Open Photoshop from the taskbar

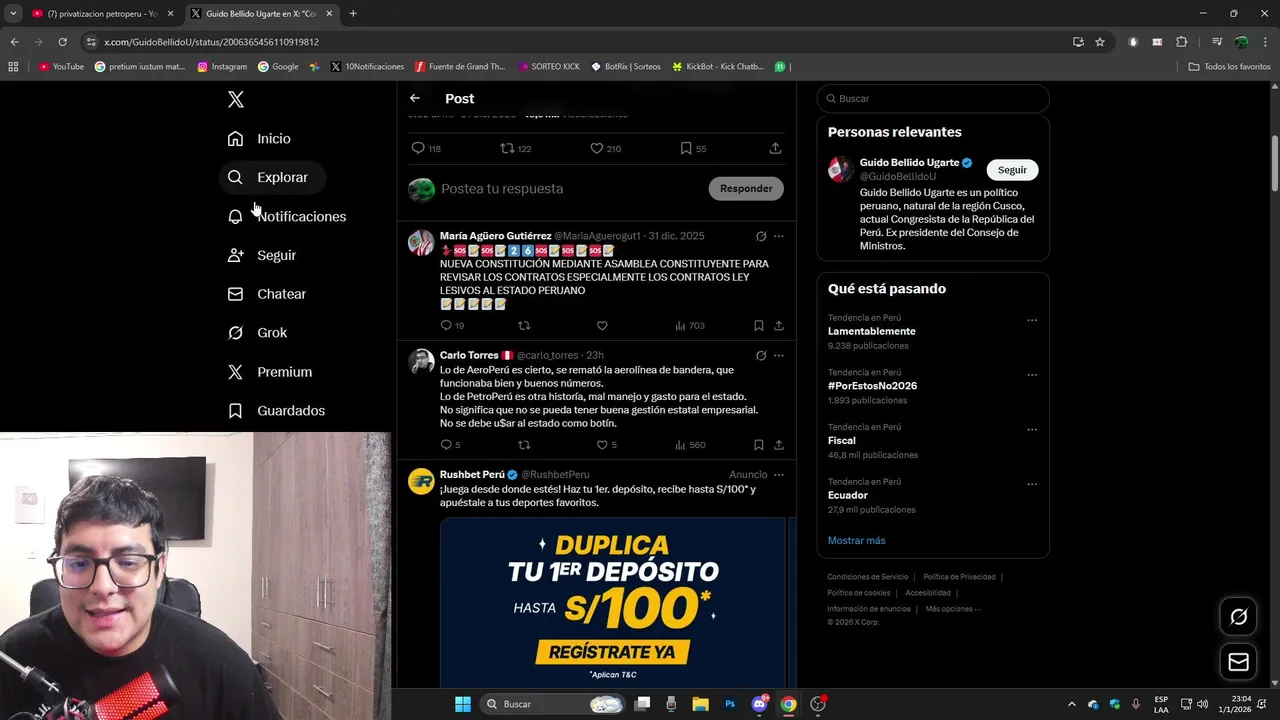730,704
